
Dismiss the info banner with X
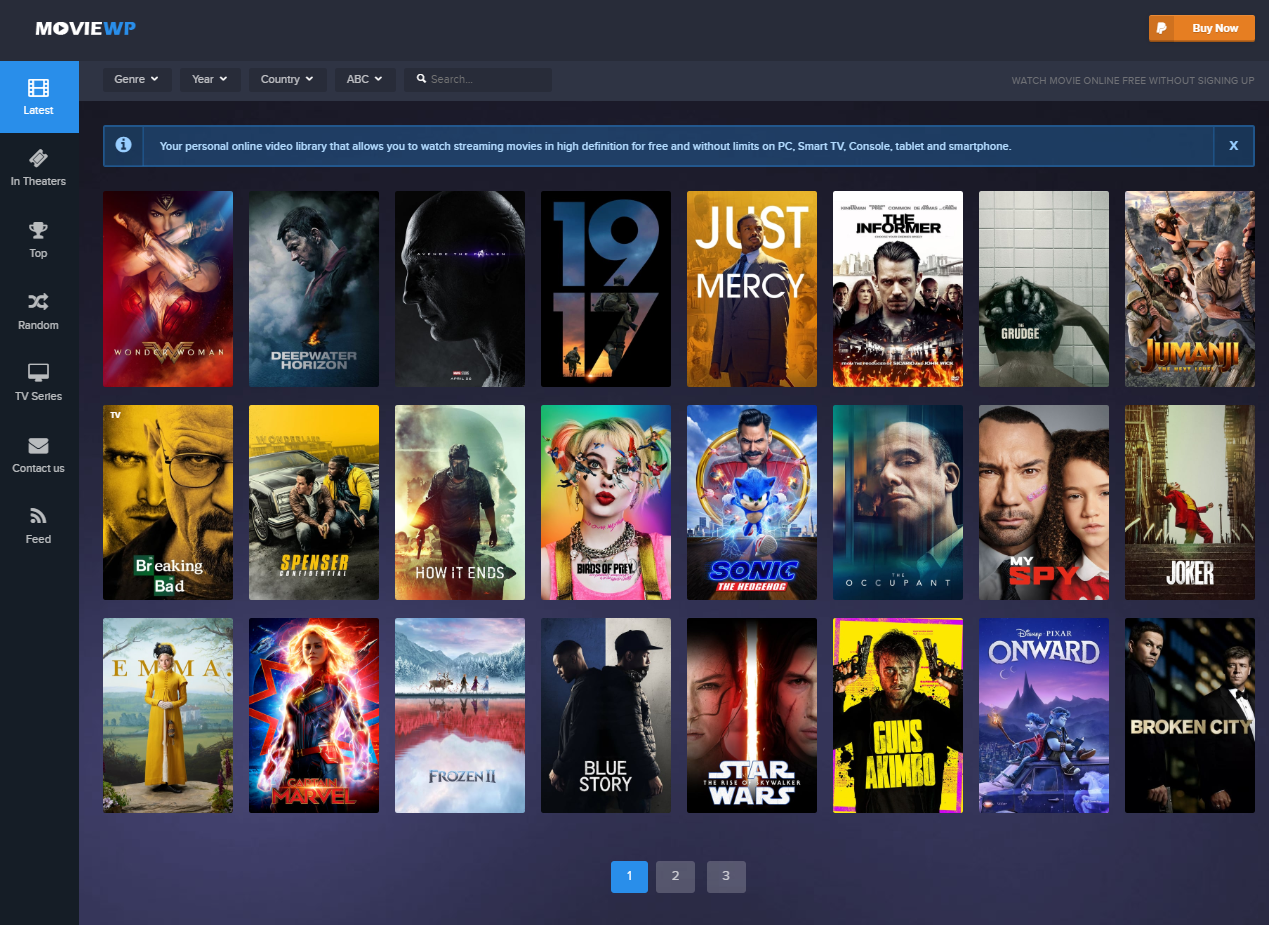[x=1233, y=146]
